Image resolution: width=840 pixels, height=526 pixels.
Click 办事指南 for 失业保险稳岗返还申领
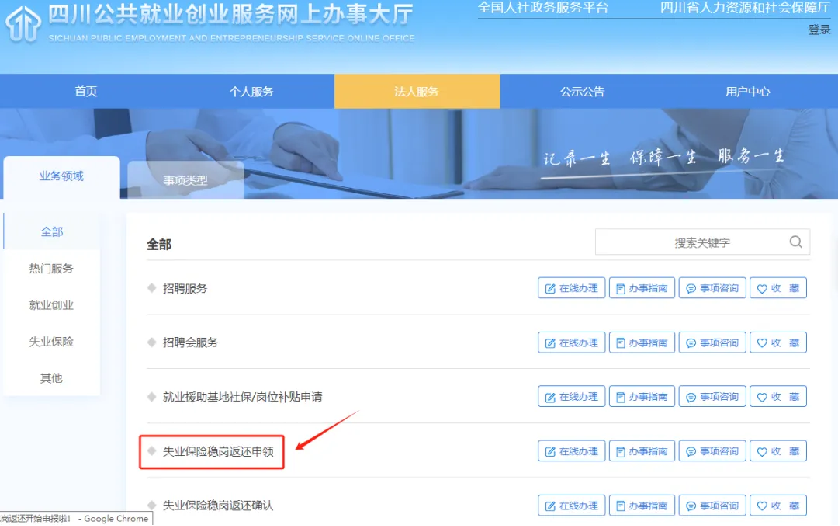click(642, 452)
